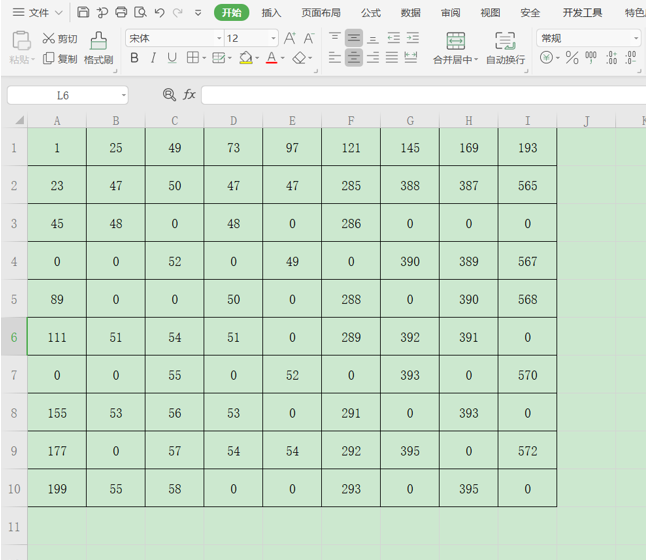The image size is (646, 560).
Task: Select bottom vertical alignment icon
Action: coord(373,38)
